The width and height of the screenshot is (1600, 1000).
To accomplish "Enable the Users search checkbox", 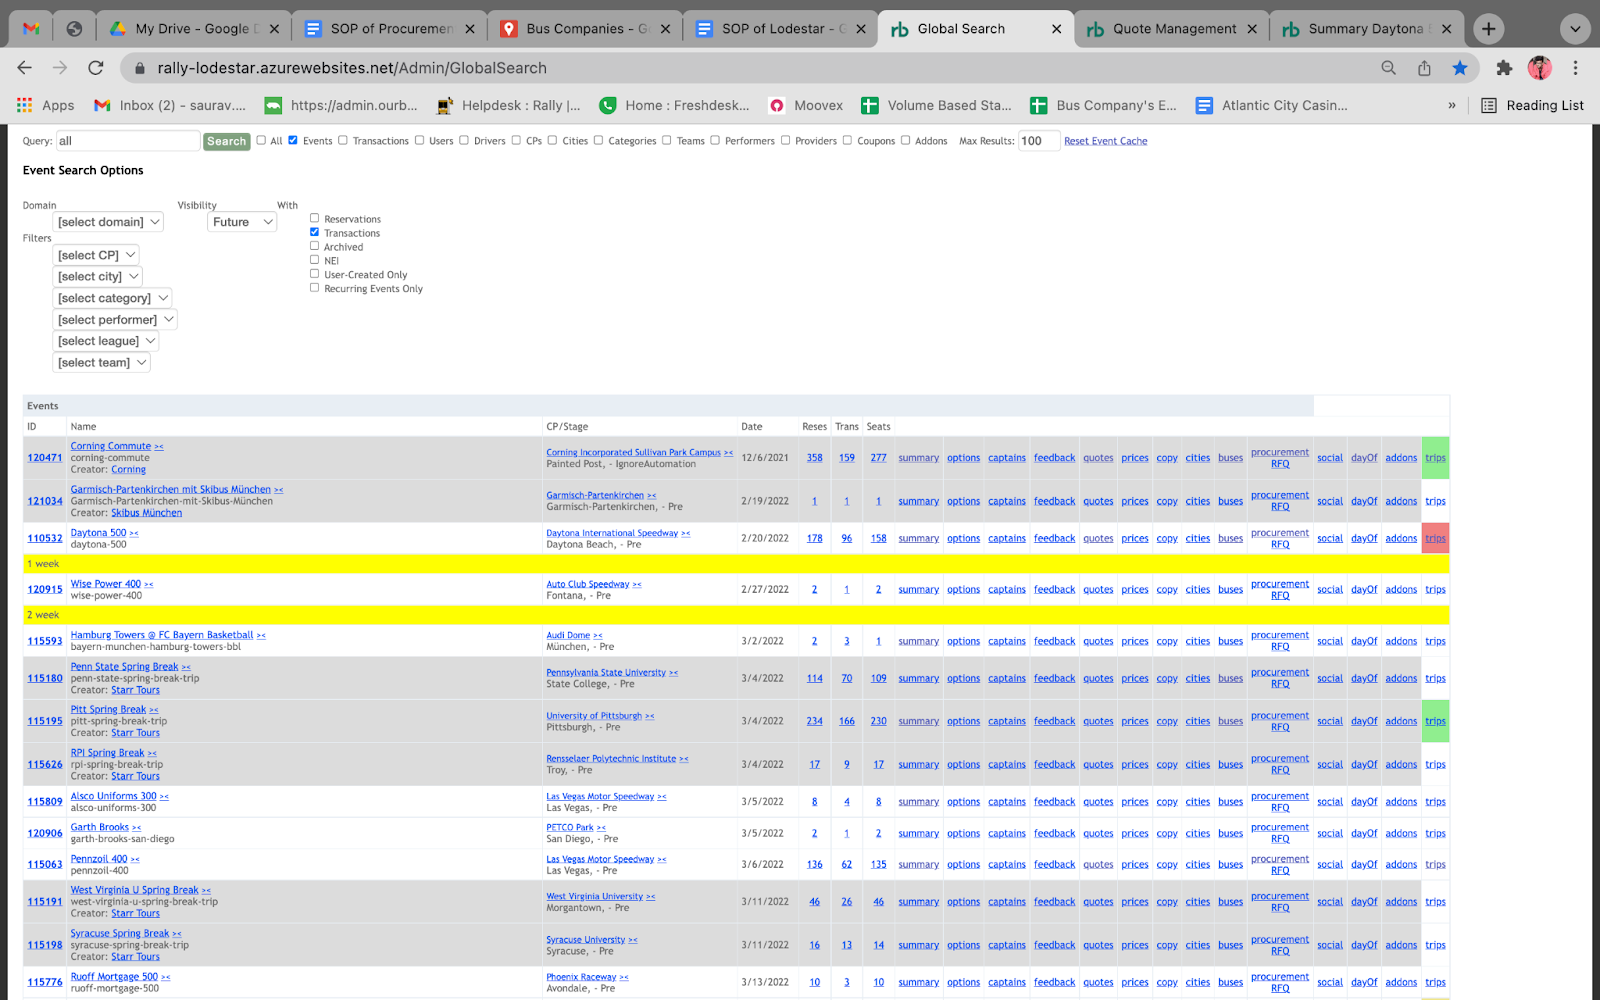I will [x=419, y=140].
